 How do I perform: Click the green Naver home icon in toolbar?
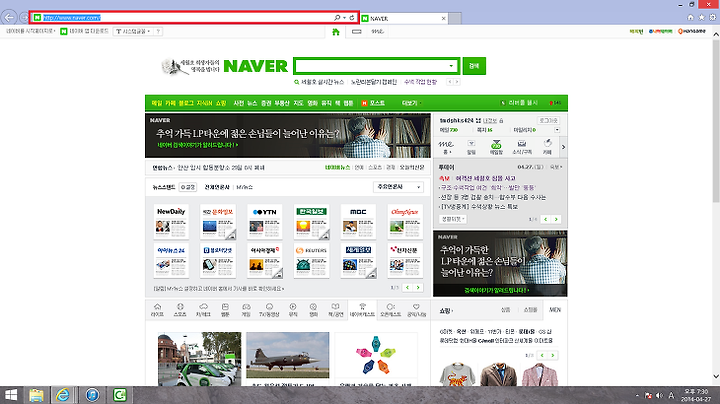[x=336, y=32]
